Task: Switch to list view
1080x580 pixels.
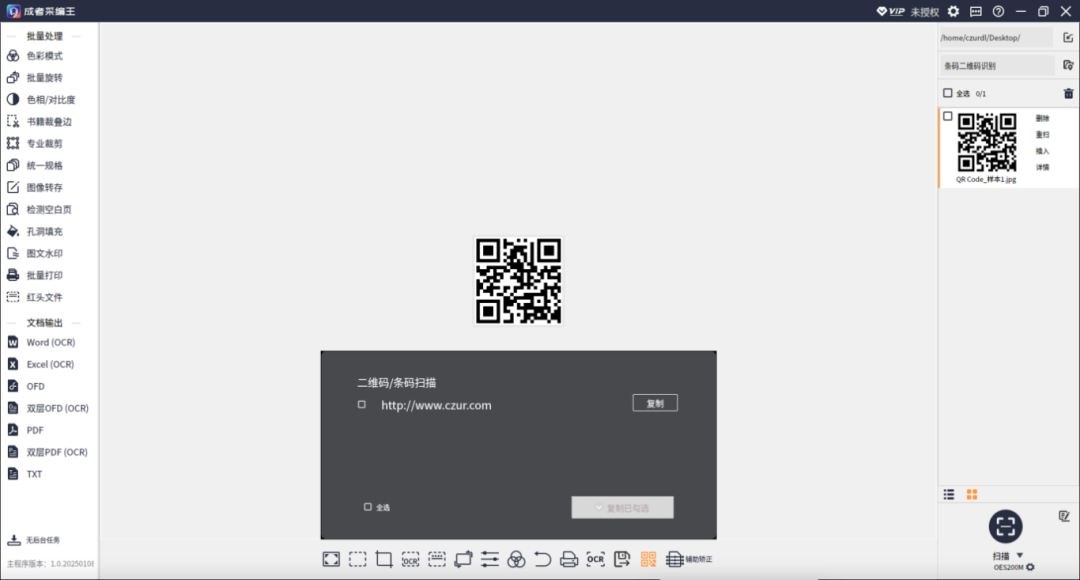Action: tap(948, 495)
